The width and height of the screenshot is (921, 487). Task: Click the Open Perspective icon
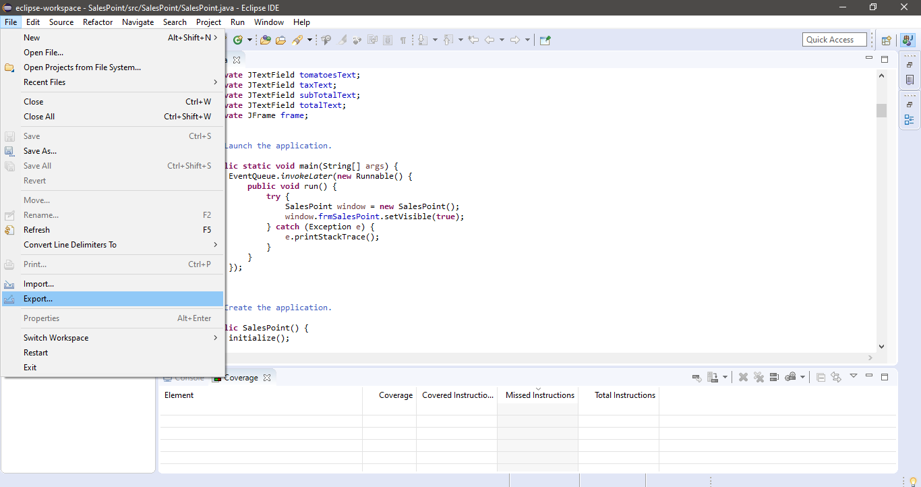coord(886,40)
